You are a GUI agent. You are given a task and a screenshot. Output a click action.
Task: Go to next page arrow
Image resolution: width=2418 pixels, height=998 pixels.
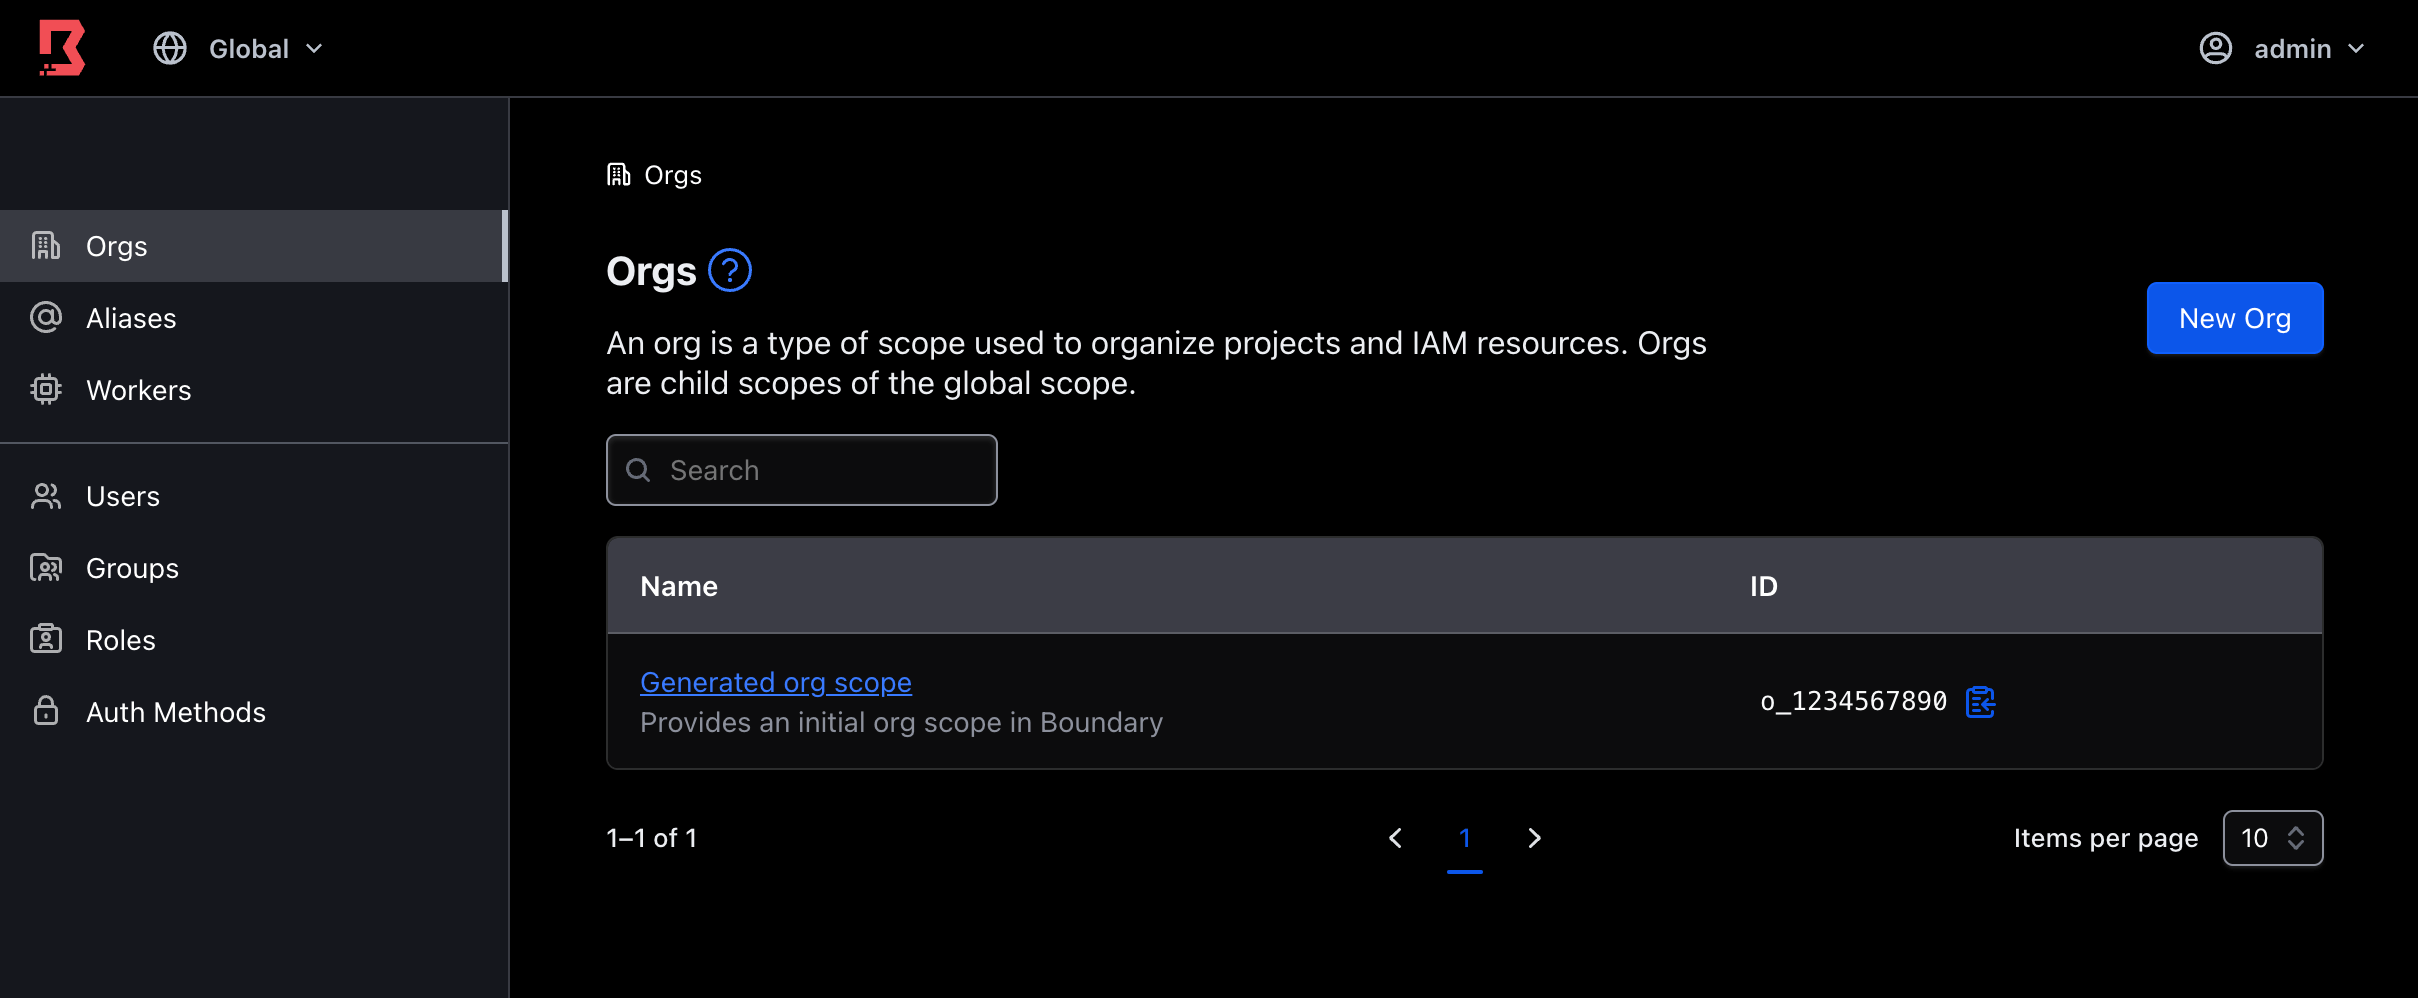coord(1534,838)
